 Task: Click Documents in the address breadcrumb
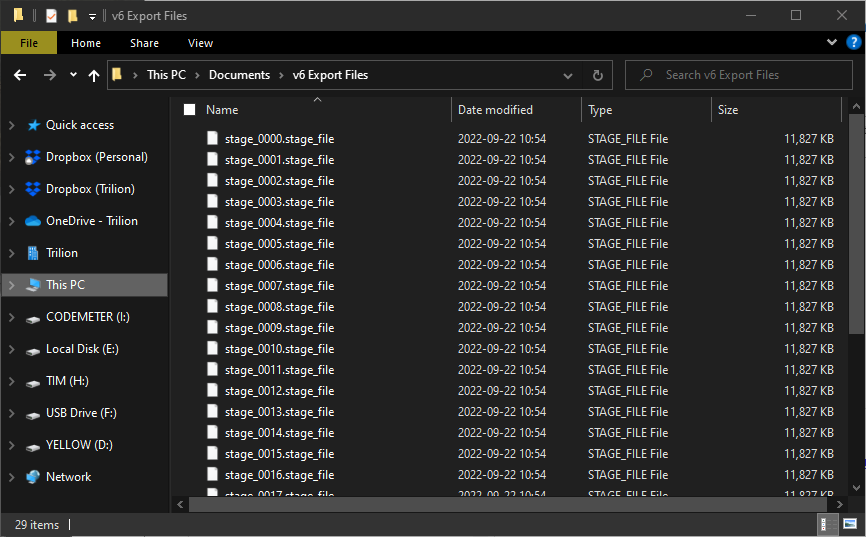pos(239,75)
